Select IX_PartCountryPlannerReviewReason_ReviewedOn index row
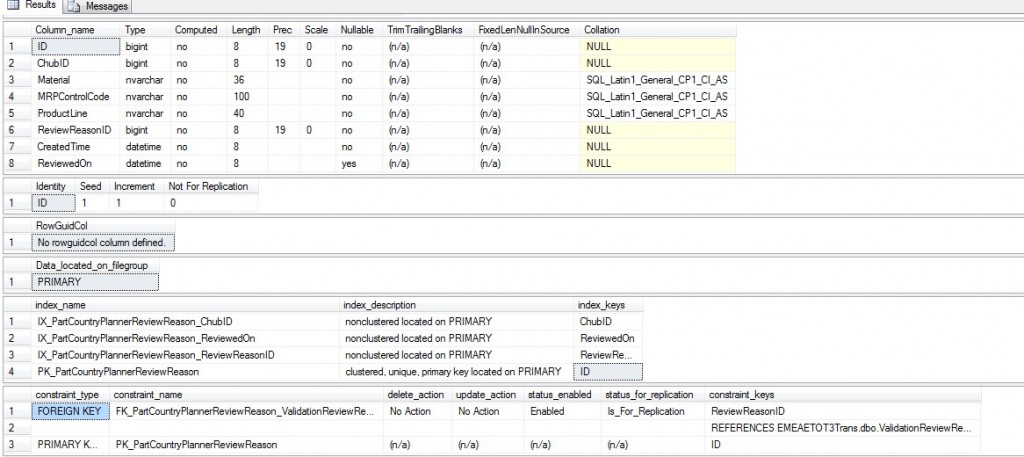The height and width of the screenshot is (457, 1024). click(x=186, y=338)
